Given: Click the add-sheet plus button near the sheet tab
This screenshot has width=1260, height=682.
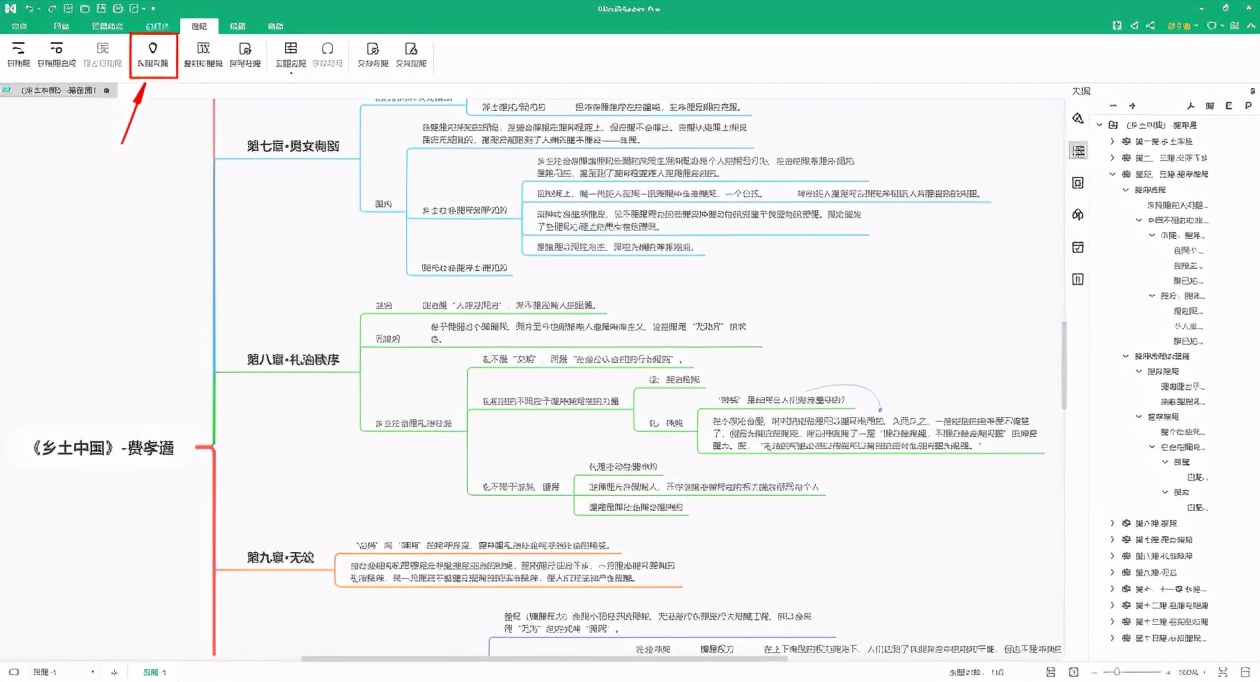Looking at the screenshot, I should click(114, 669).
